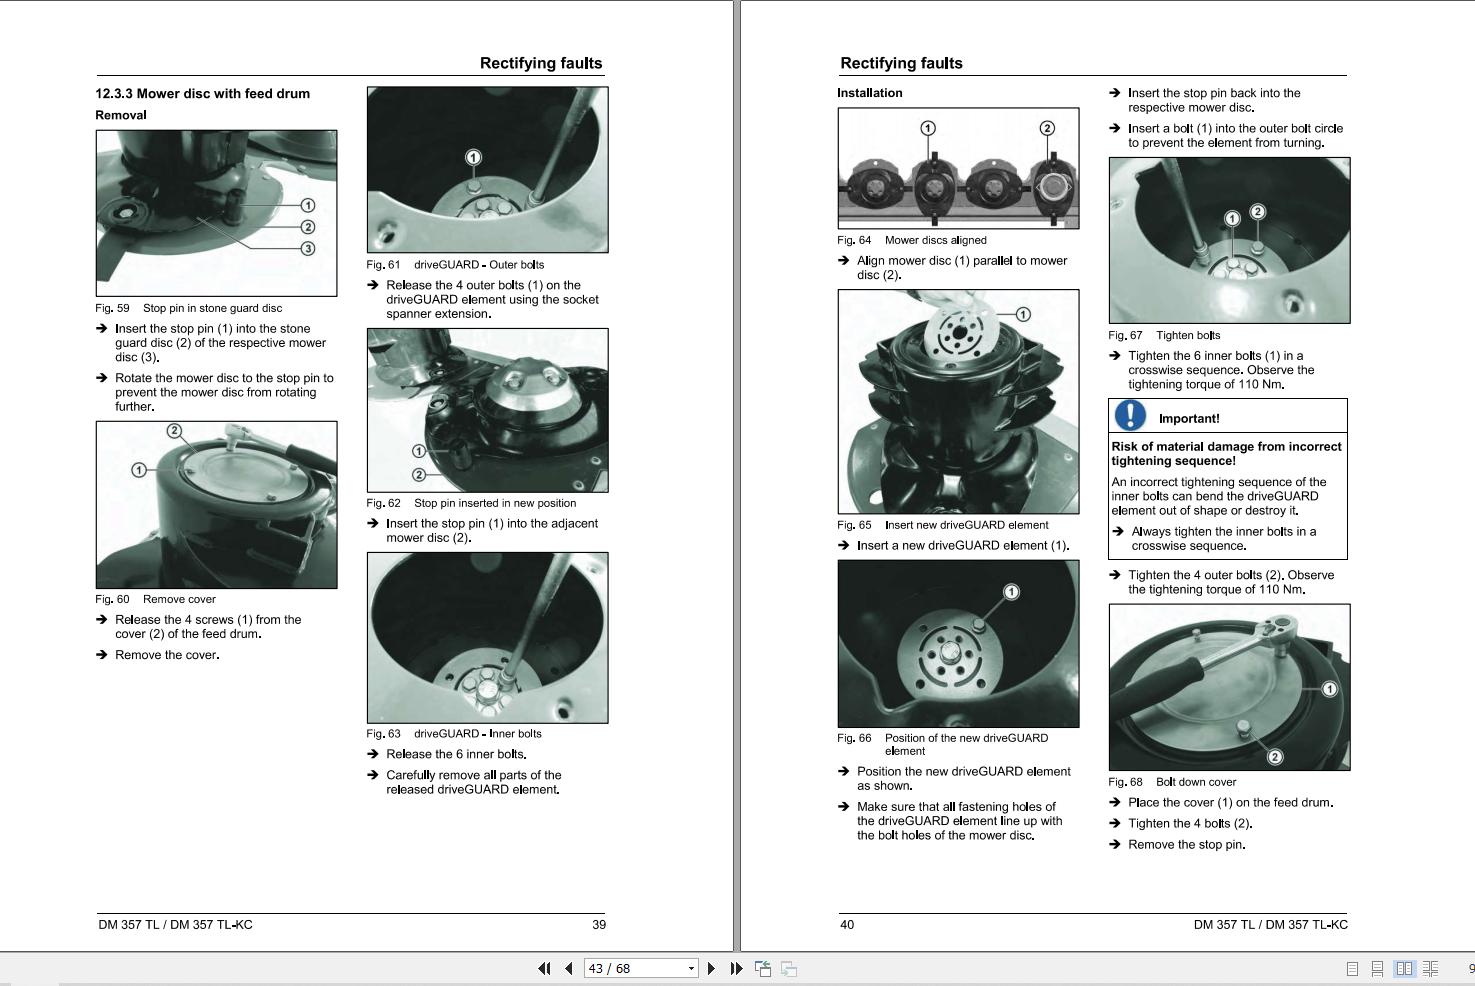Click caption 'Fig. 62 Stop pin inserted in new position'
This screenshot has height=986, width=1475.
(x=471, y=503)
